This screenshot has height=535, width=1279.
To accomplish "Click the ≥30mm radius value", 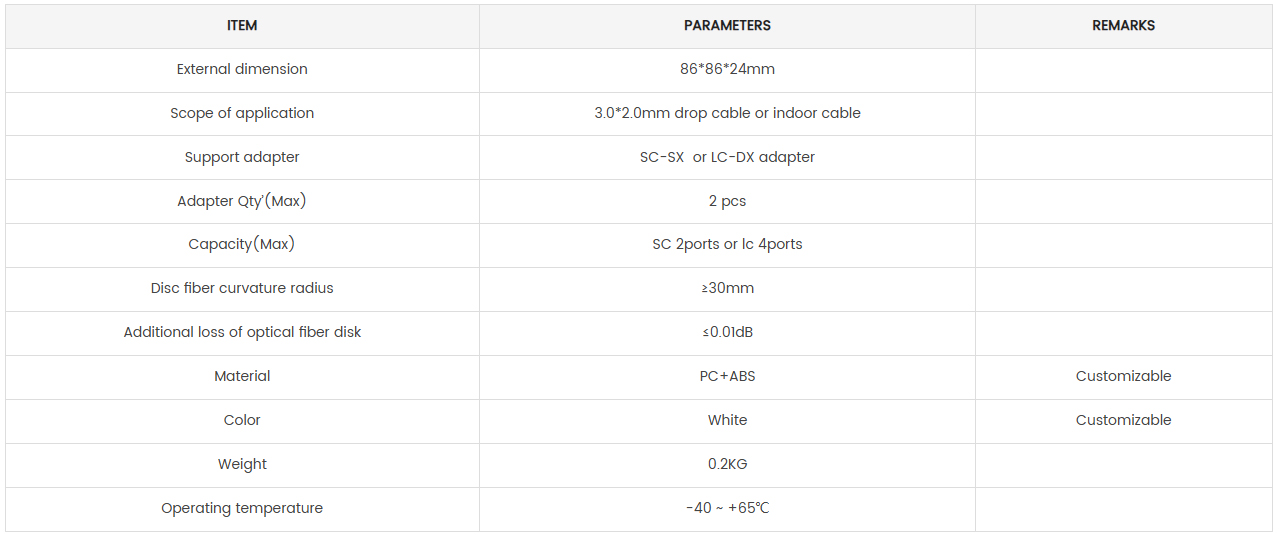I will [x=727, y=288].
